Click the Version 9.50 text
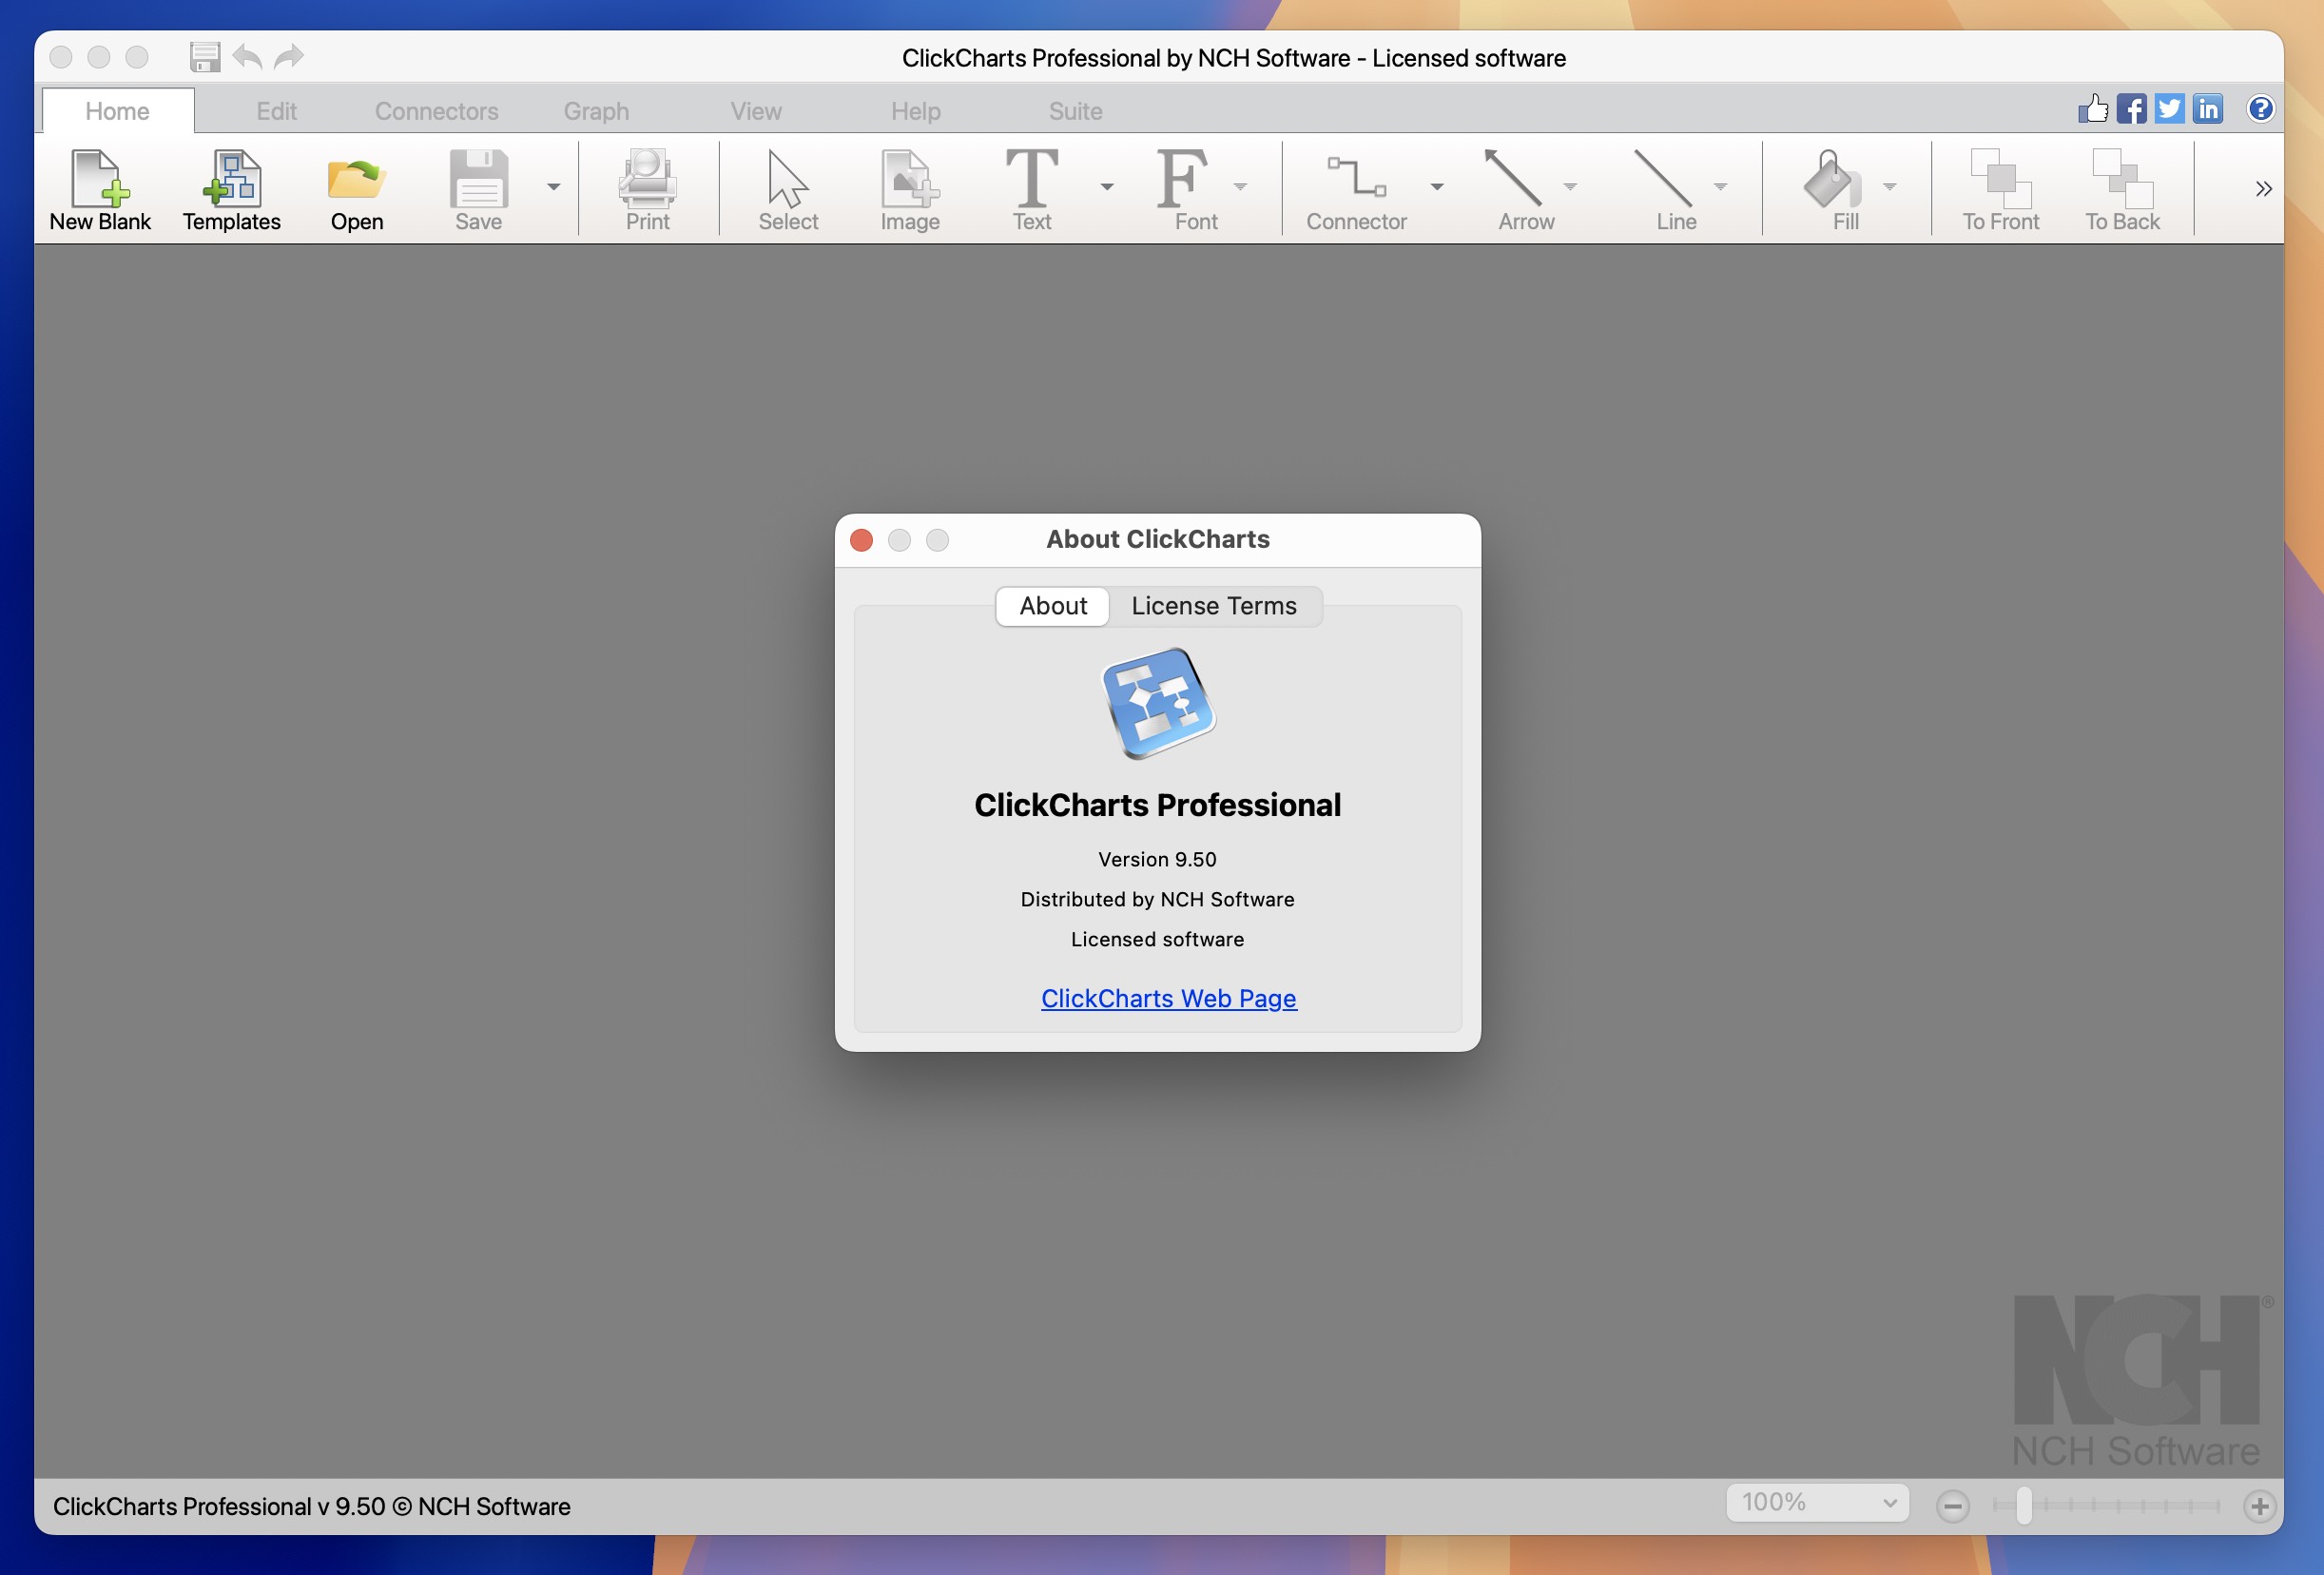 (x=1157, y=859)
